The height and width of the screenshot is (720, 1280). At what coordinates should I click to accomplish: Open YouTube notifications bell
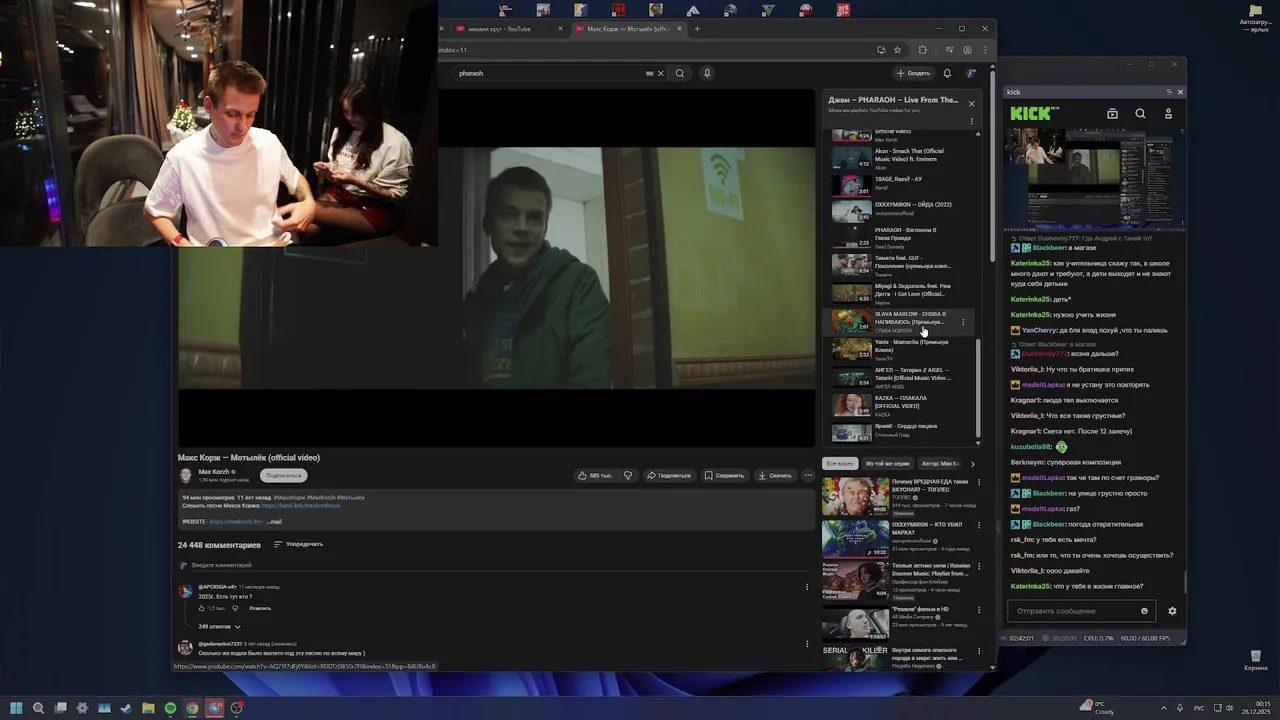tap(947, 73)
